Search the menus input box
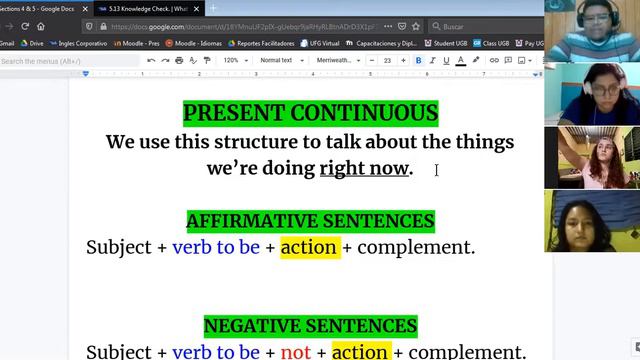 point(69,61)
